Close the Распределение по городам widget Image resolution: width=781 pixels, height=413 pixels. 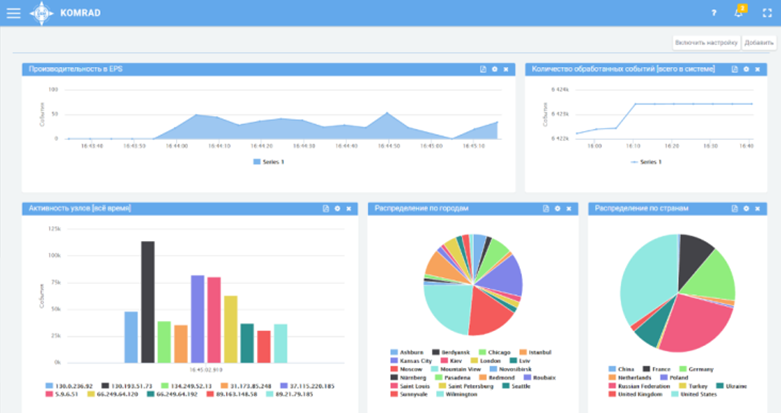[569, 209]
